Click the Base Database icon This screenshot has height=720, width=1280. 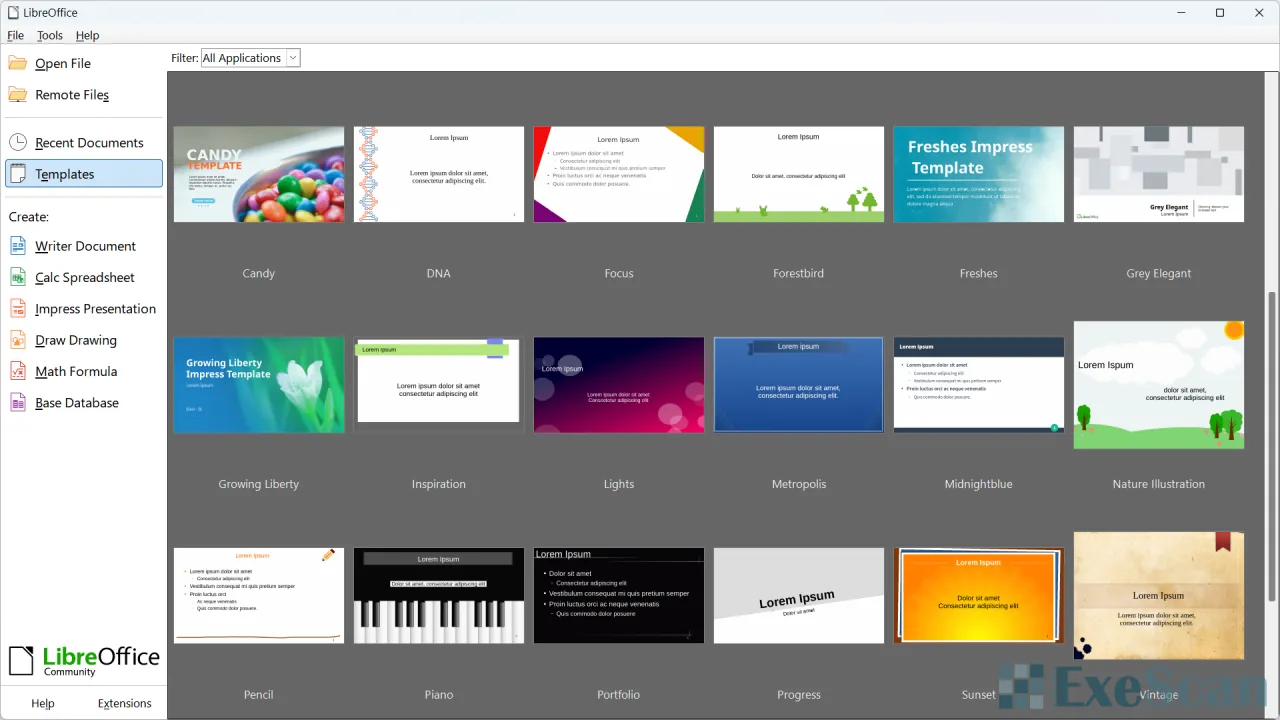tap(18, 403)
